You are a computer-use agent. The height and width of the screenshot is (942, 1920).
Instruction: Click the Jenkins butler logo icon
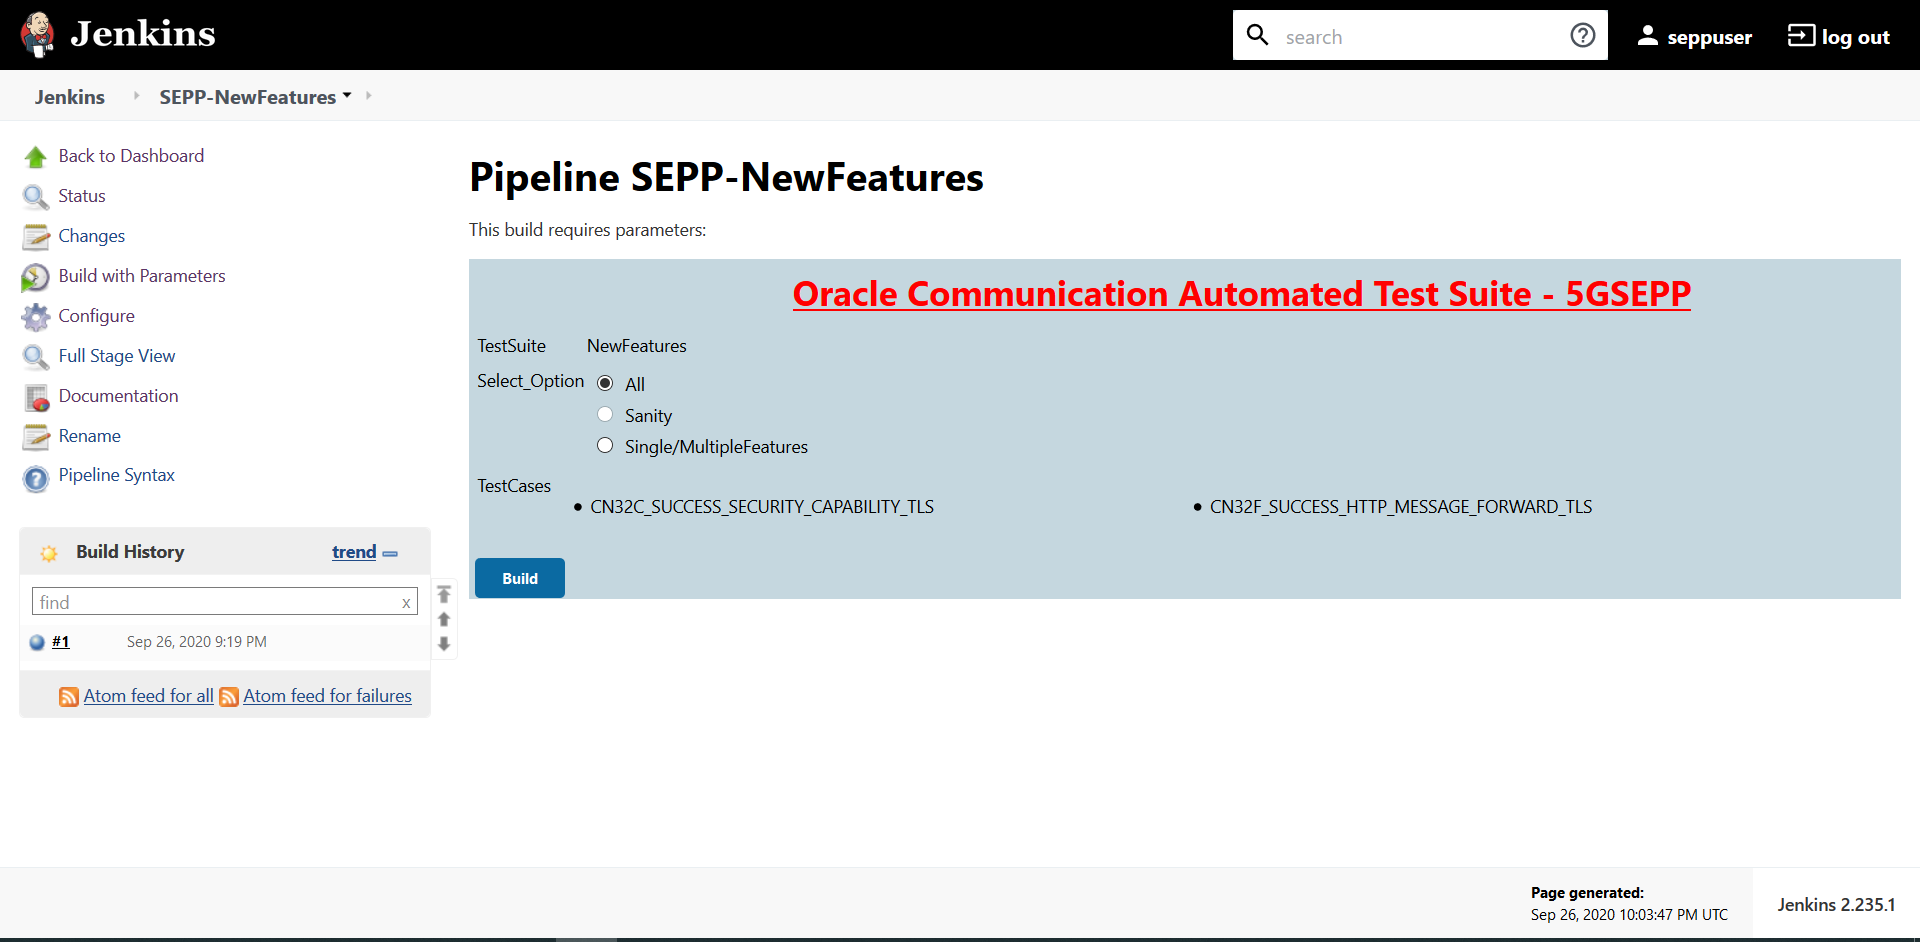click(38, 35)
